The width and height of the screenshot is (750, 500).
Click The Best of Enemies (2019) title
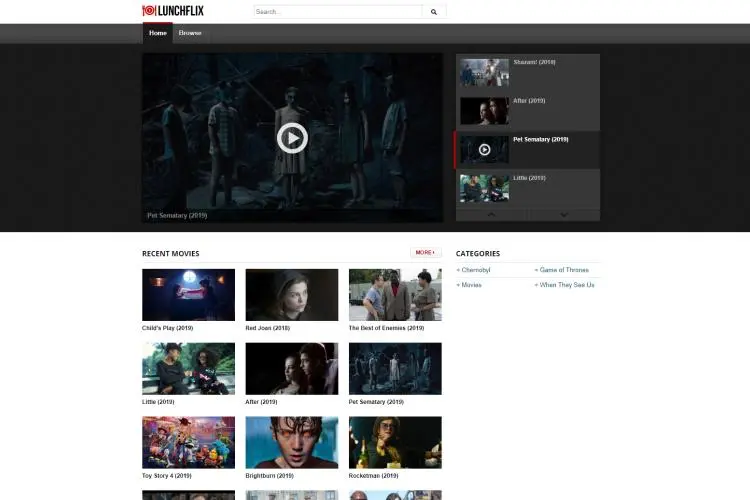(386, 328)
